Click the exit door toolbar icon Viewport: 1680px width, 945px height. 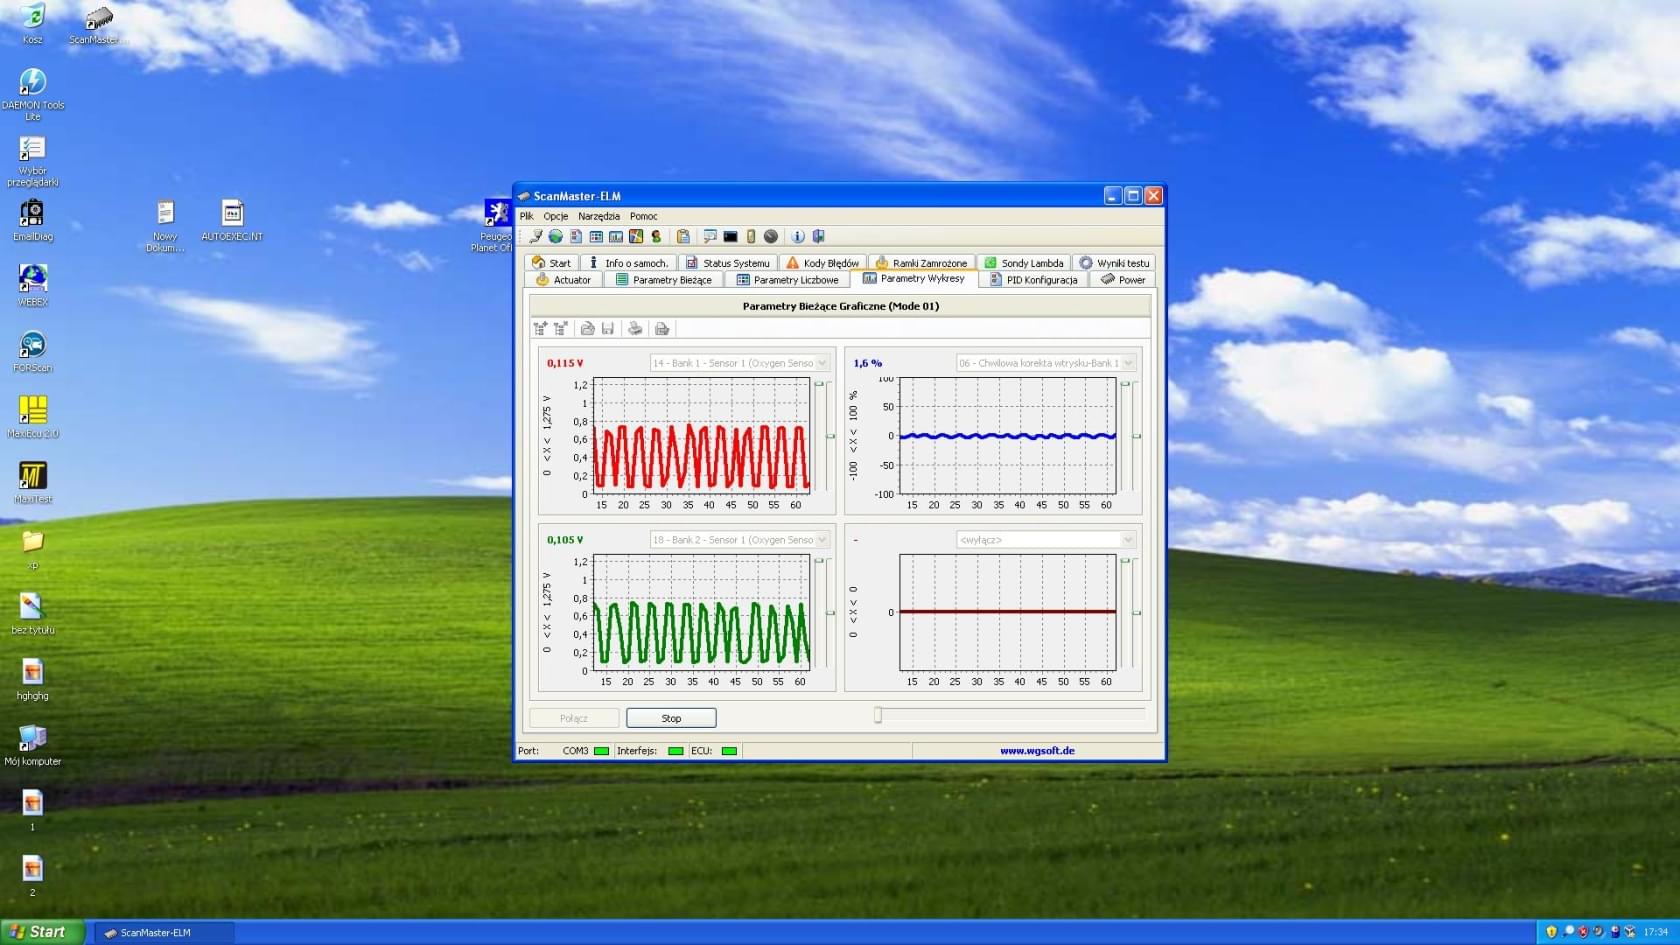pos(818,237)
